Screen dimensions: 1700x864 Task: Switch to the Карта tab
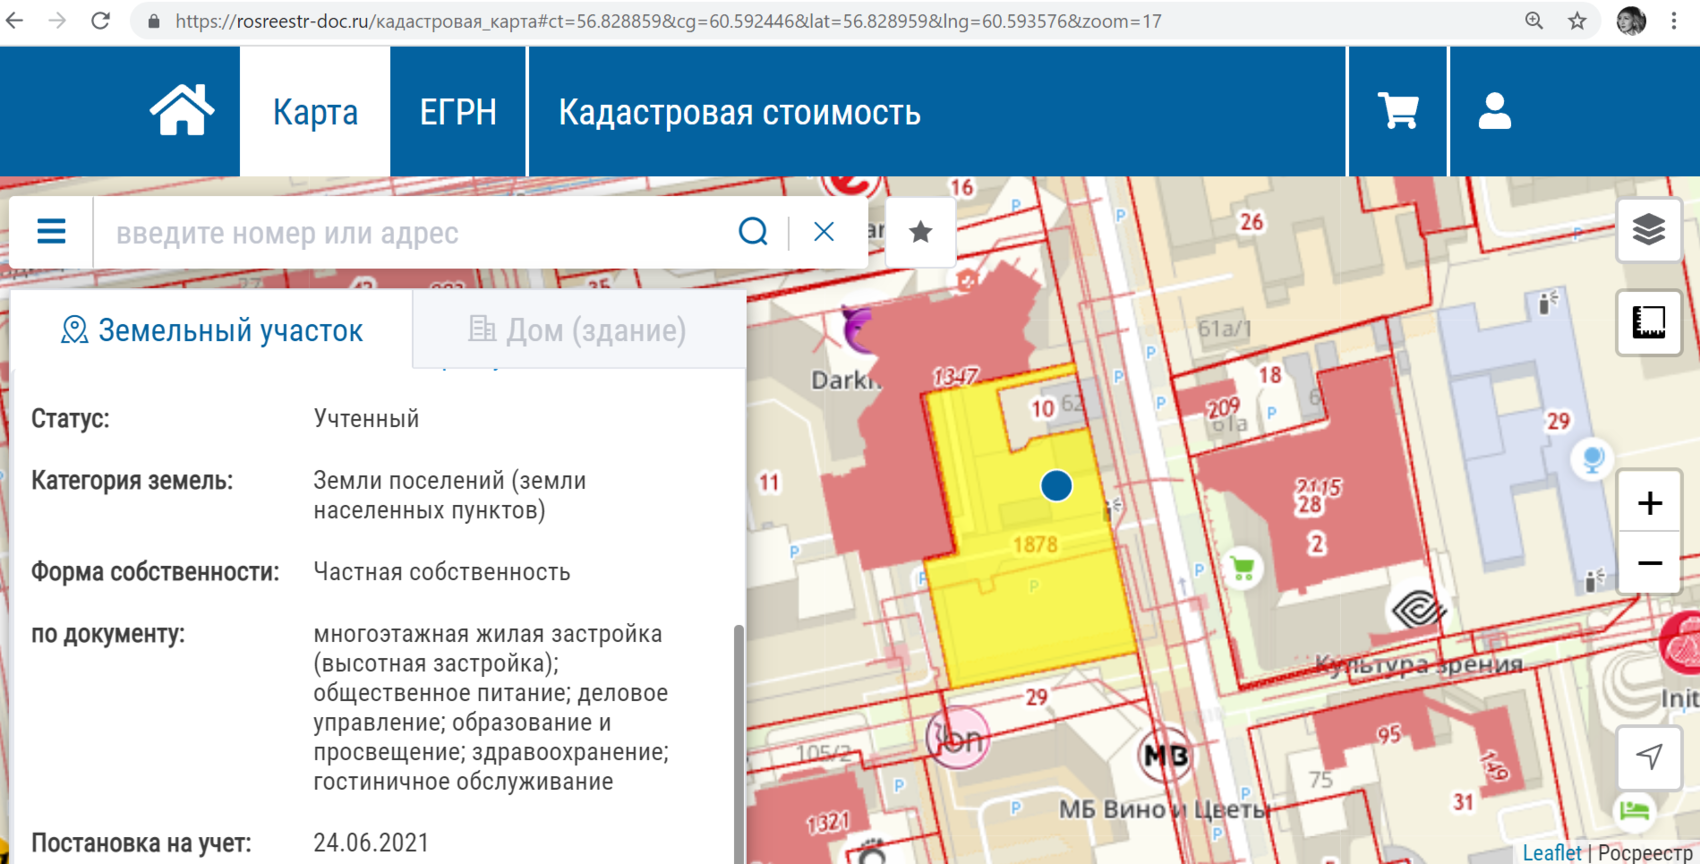315,111
